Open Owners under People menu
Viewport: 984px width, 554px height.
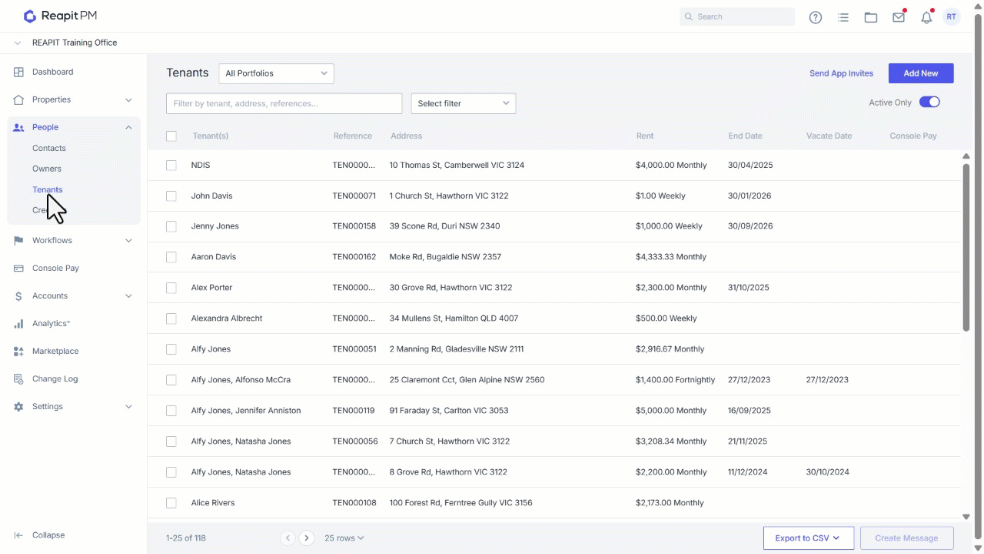tap(47, 169)
